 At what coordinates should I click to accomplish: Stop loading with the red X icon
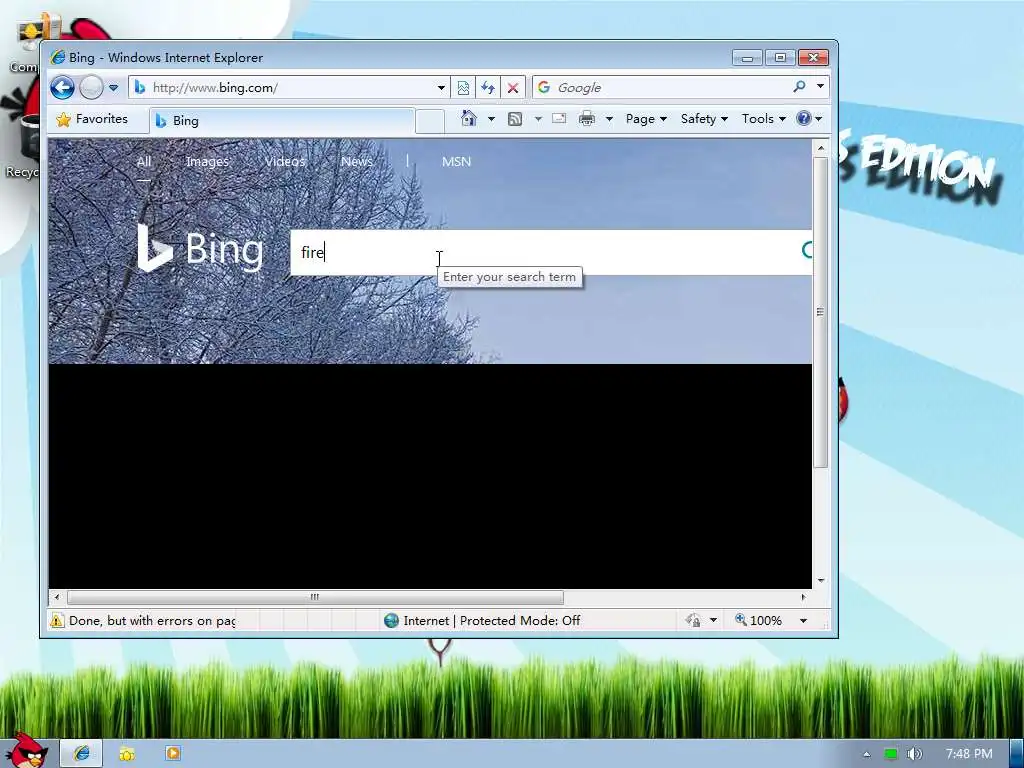point(513,88)
